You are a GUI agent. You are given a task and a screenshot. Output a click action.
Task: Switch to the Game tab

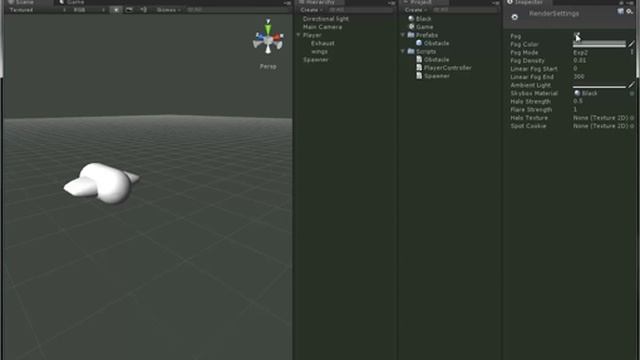point(73,2)
